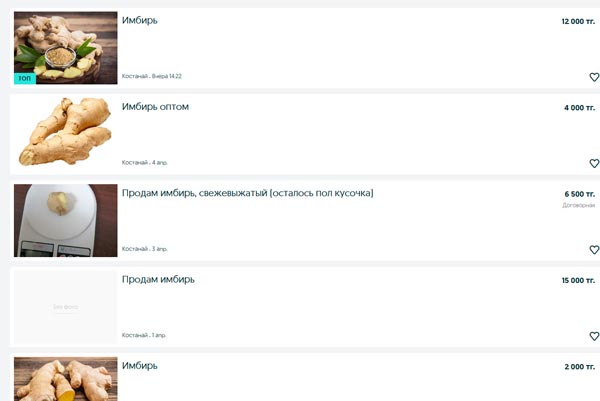
Task: Open the last Имбирь listing for 2 000 тг.
Action: 140,366
